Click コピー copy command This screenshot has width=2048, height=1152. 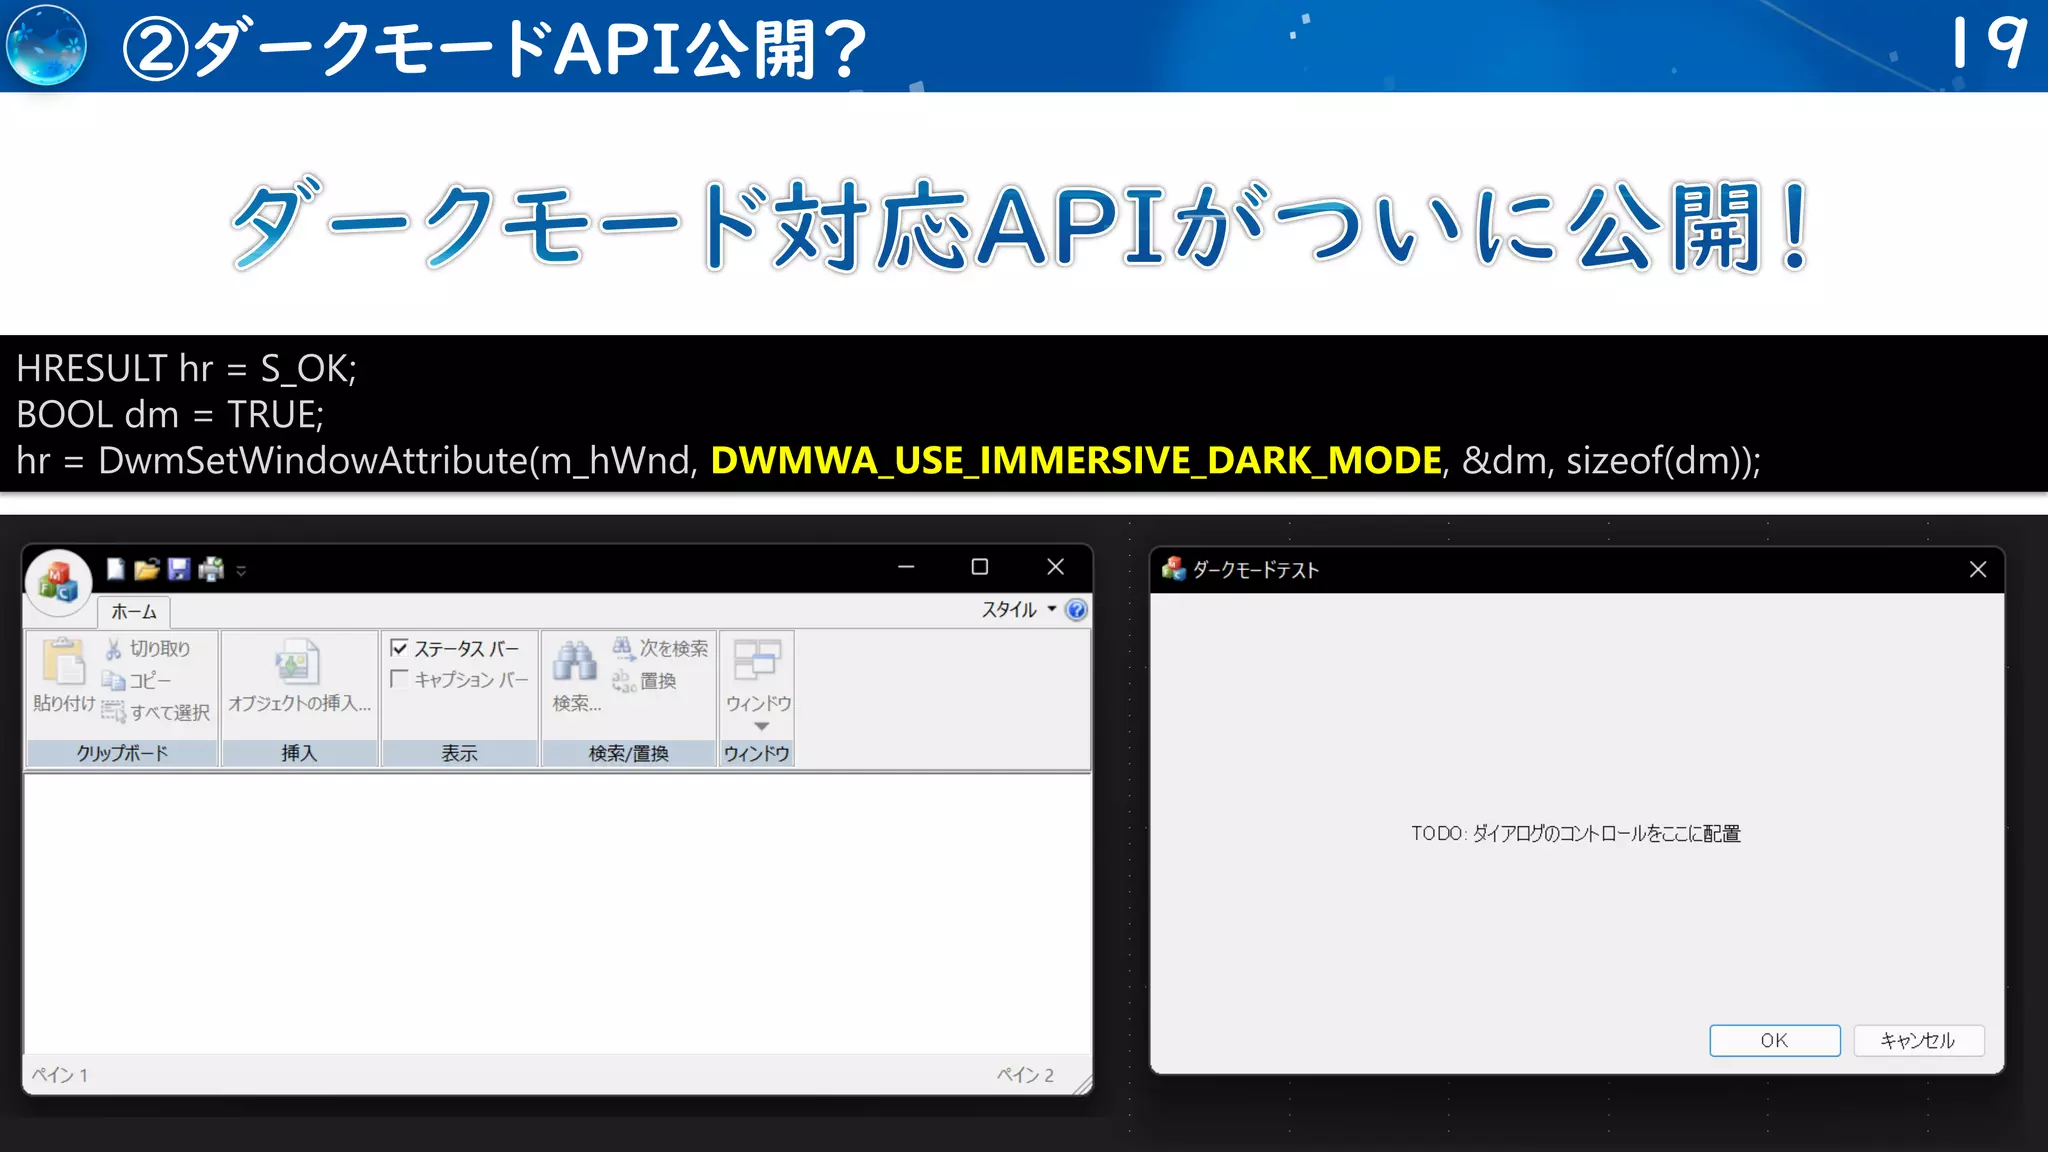click(137, 681)
